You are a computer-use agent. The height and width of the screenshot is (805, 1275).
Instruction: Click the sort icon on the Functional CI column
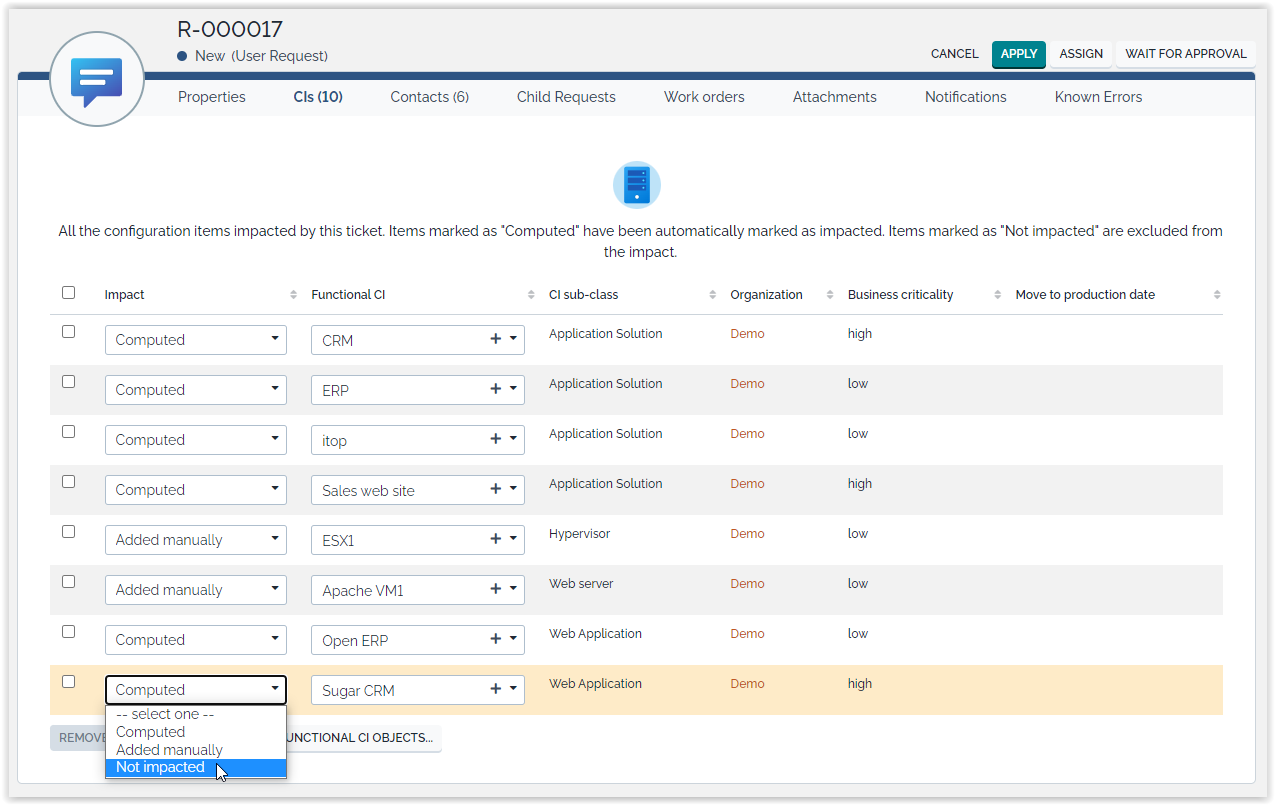pyautogui.click(x=531, y=294)
